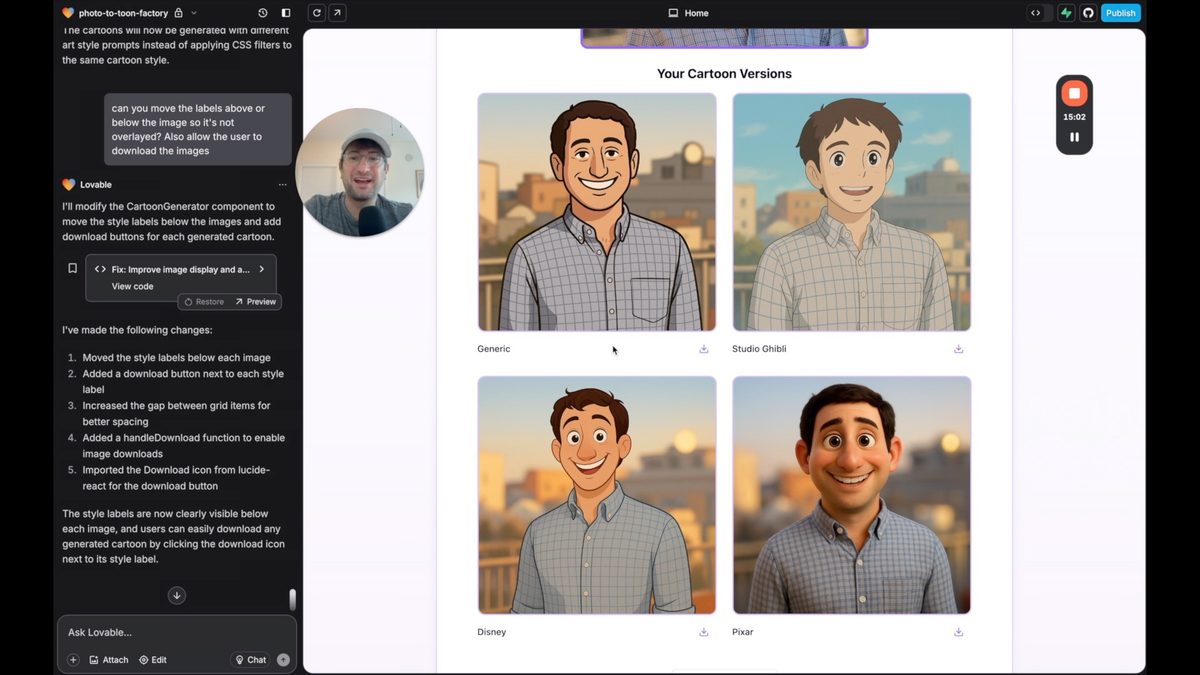This screenshot has height=675, width=1200.
Task: Click the plus icon in chat box
Action: point(73,660)
